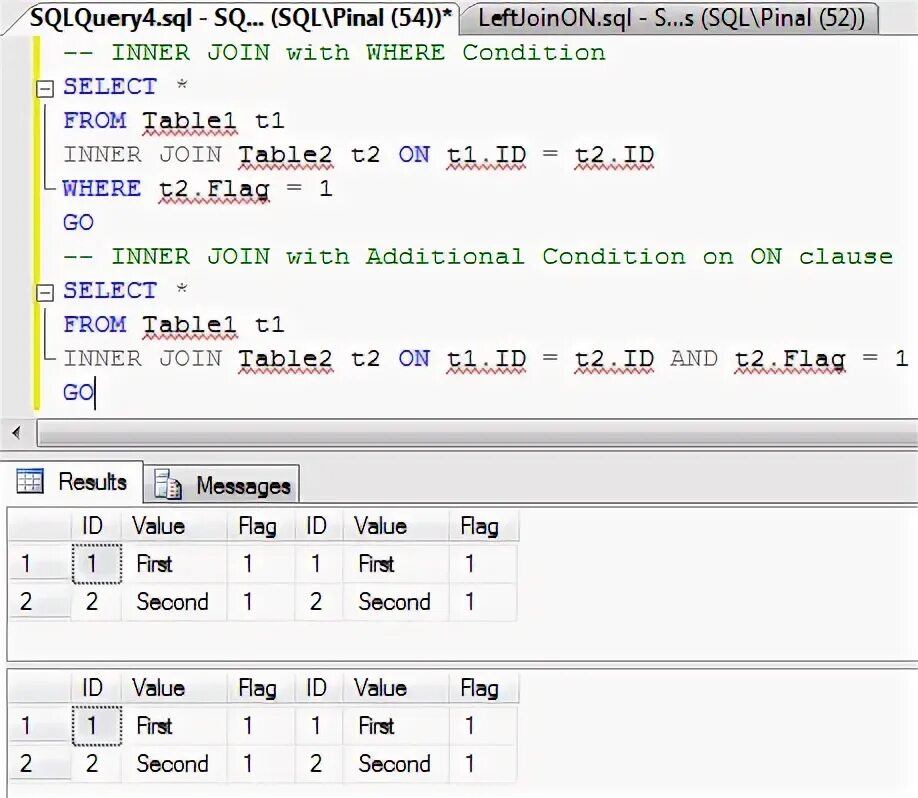Click 'Table1' in the second FROM line
Screen dimensions: 918x798
point(189,324)
